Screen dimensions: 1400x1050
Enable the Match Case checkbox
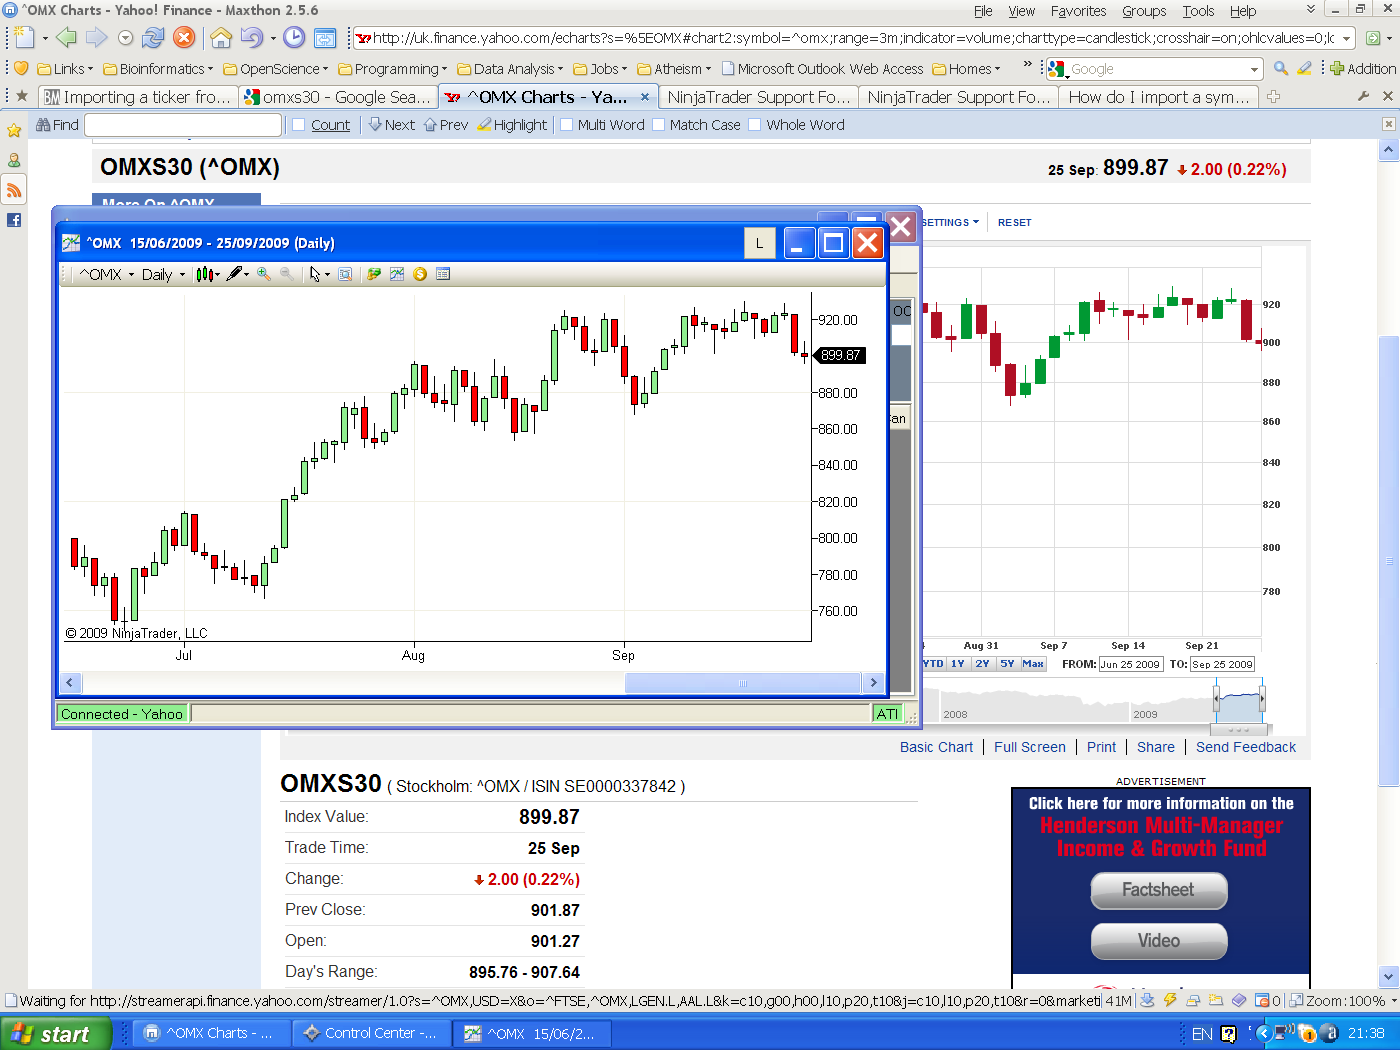click(x=658, y=125)
